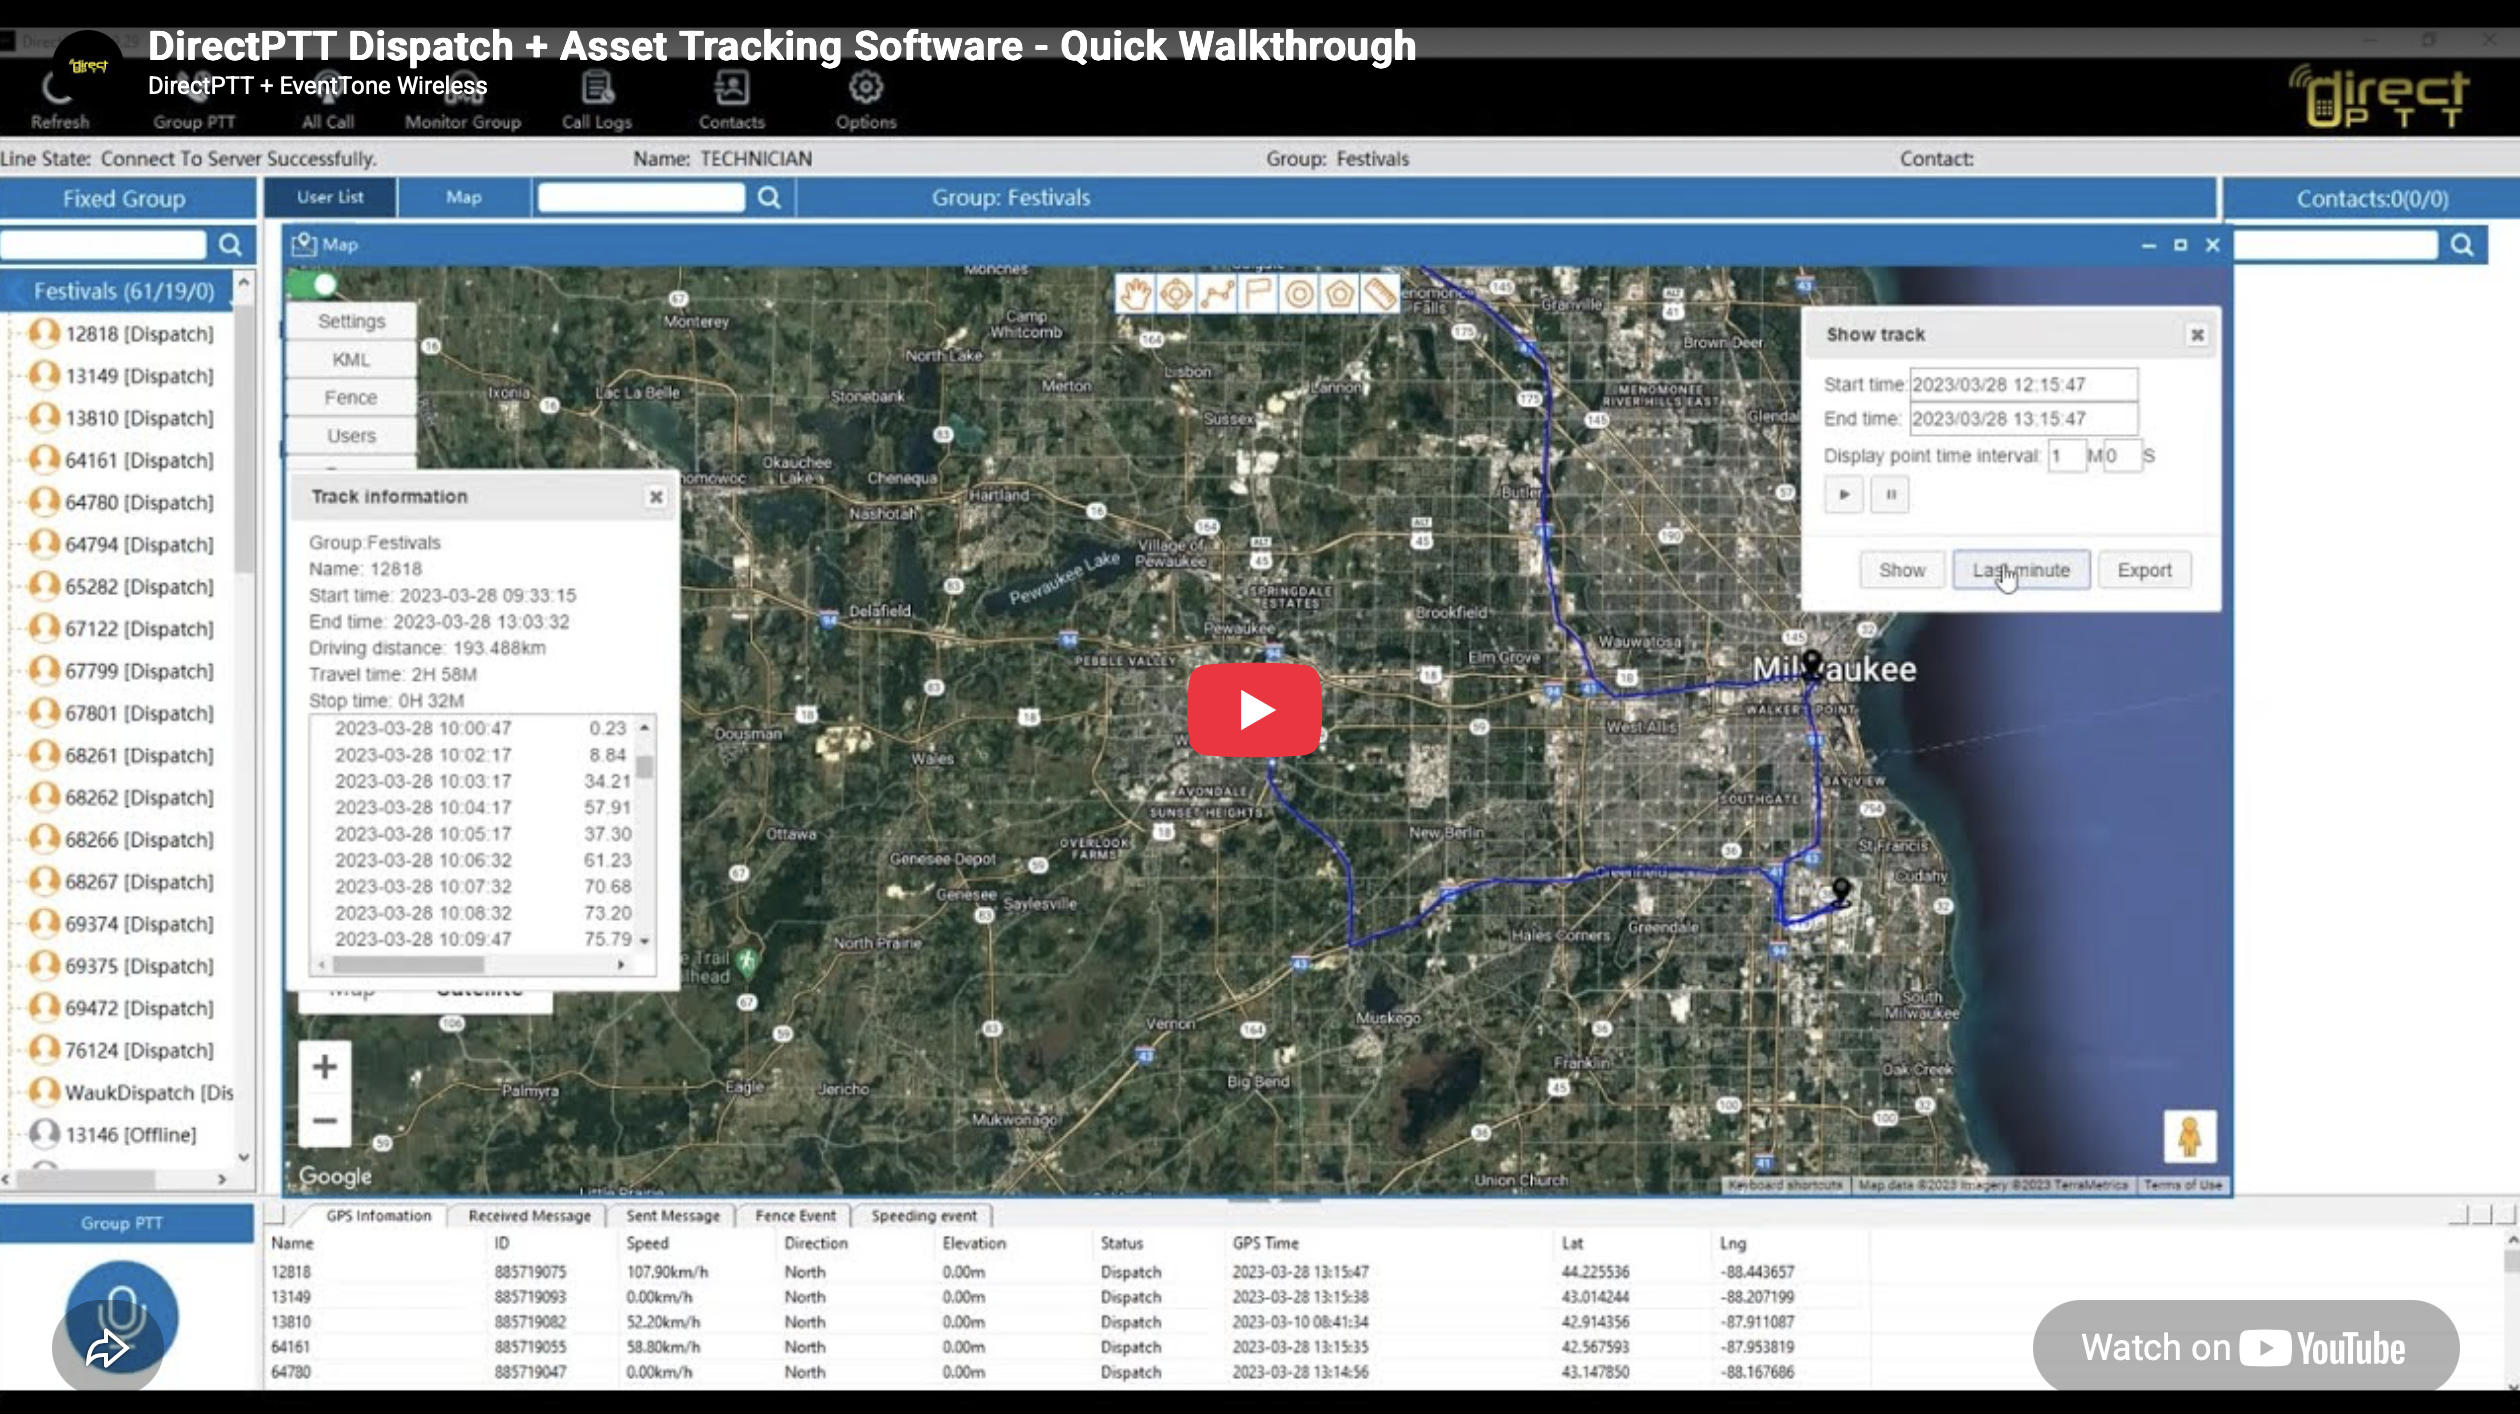Click the KML map menu item
Viewport: 2520px width, 1414px height.
point(351,360)
